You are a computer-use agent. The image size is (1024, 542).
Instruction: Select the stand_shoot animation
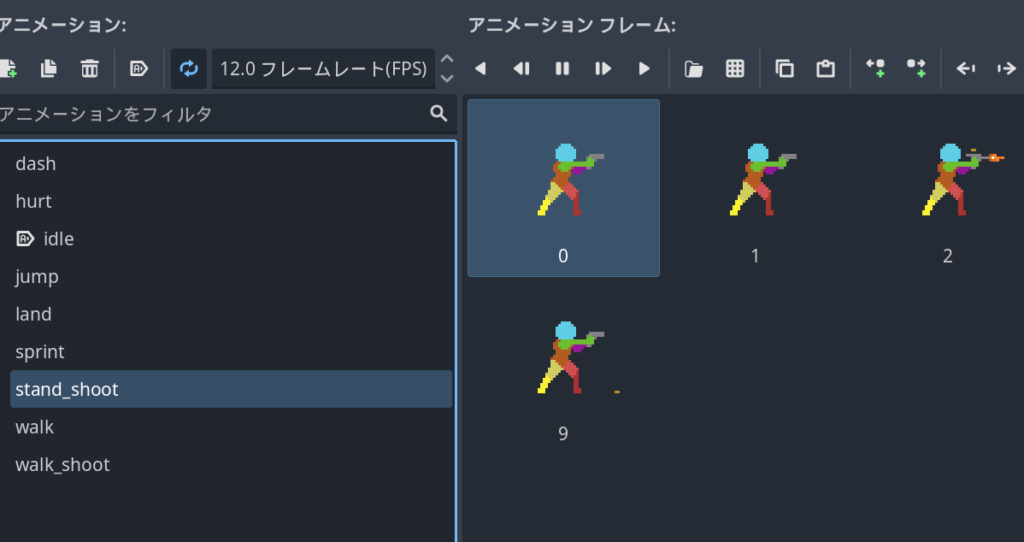231,389
